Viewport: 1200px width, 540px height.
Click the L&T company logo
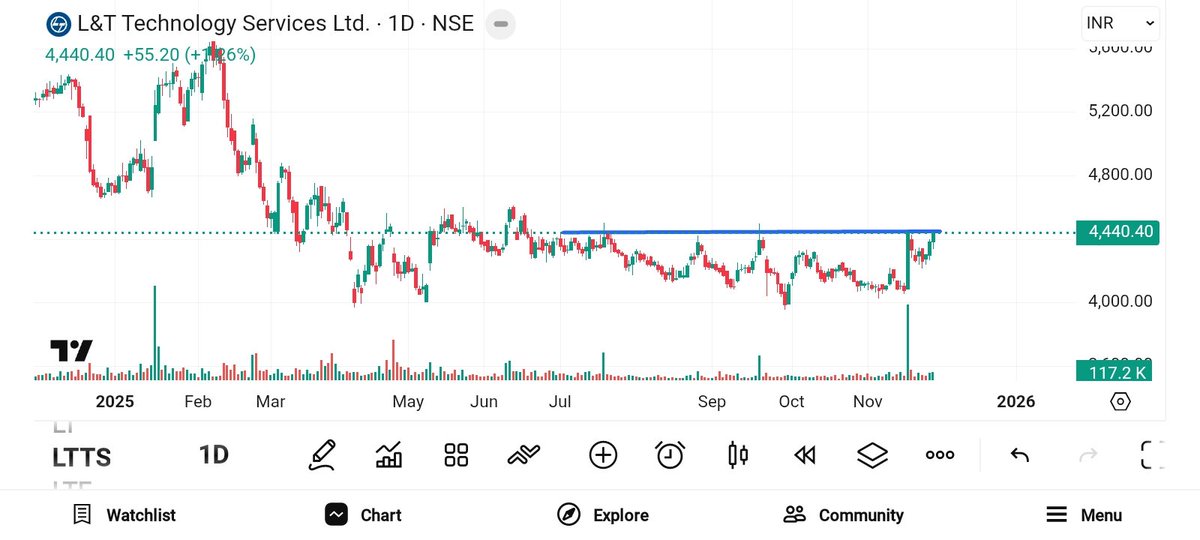click(x=59, y=24)
